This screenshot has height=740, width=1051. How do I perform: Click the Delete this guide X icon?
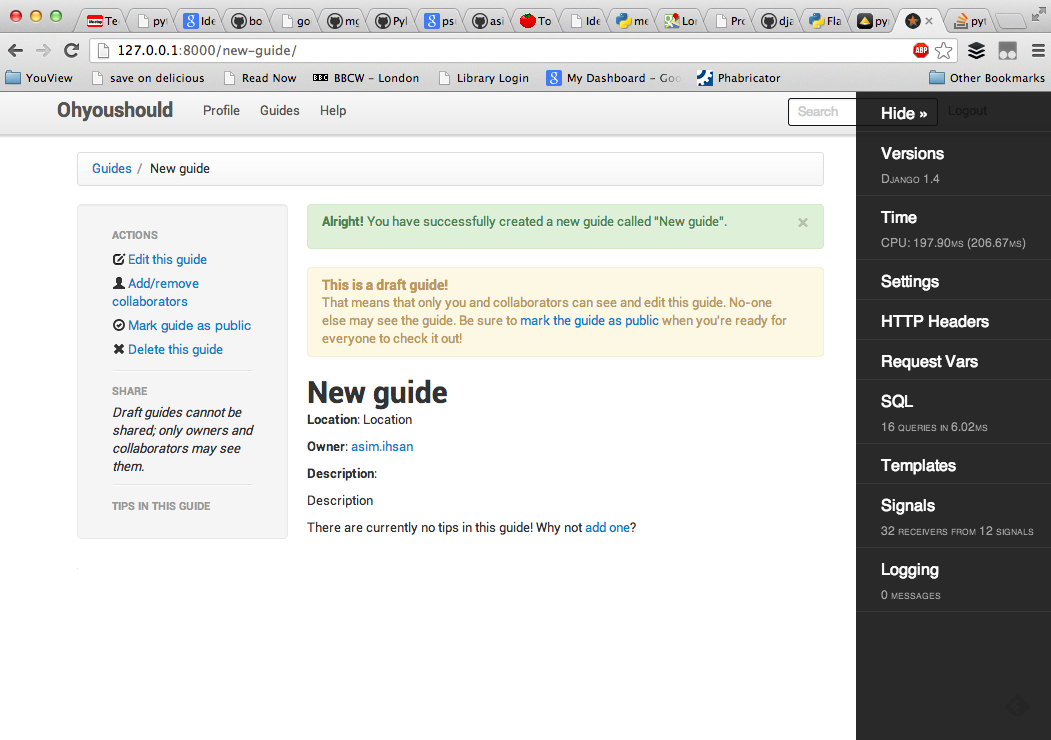pos(119,349)
